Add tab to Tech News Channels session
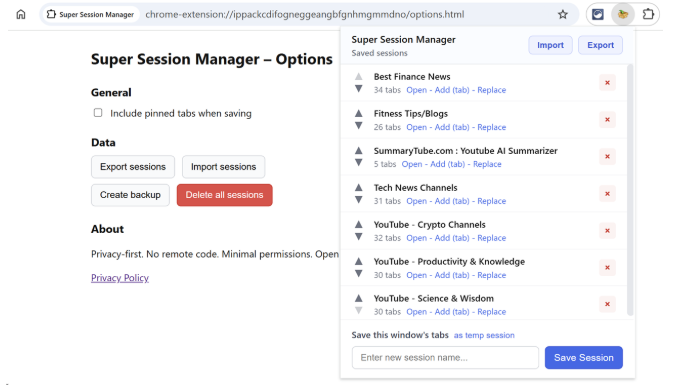Image resolution: width=675 pixels, height=385 pixels. [x=452, y=201]
